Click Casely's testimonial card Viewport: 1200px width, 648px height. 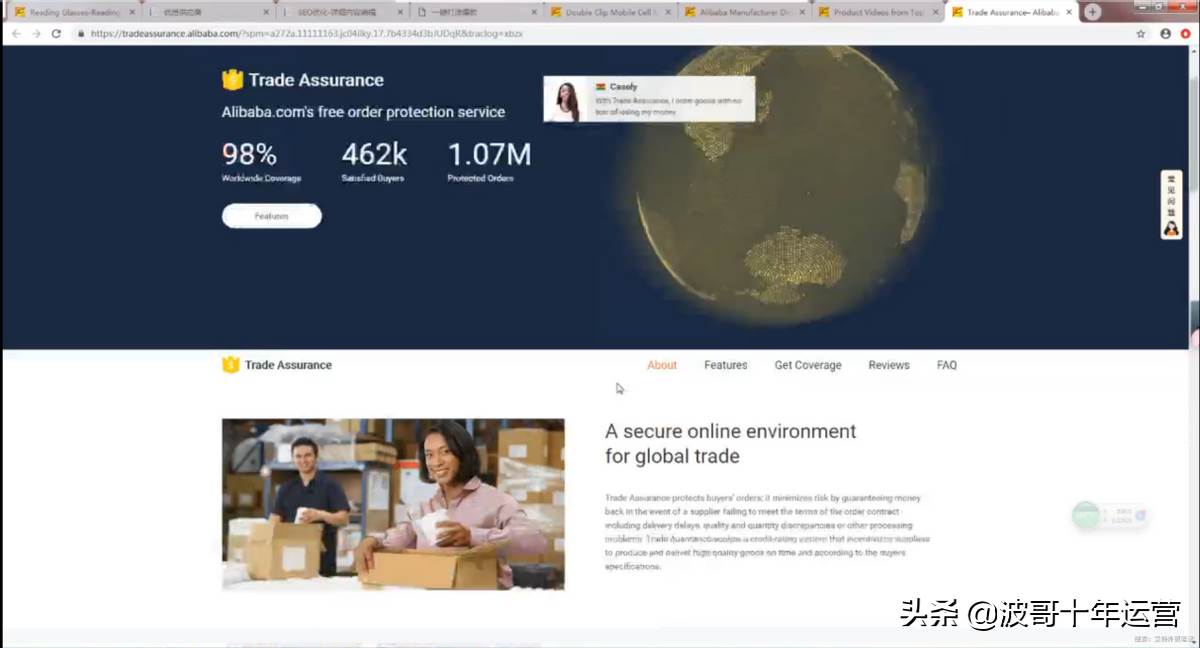coord(649,99)
